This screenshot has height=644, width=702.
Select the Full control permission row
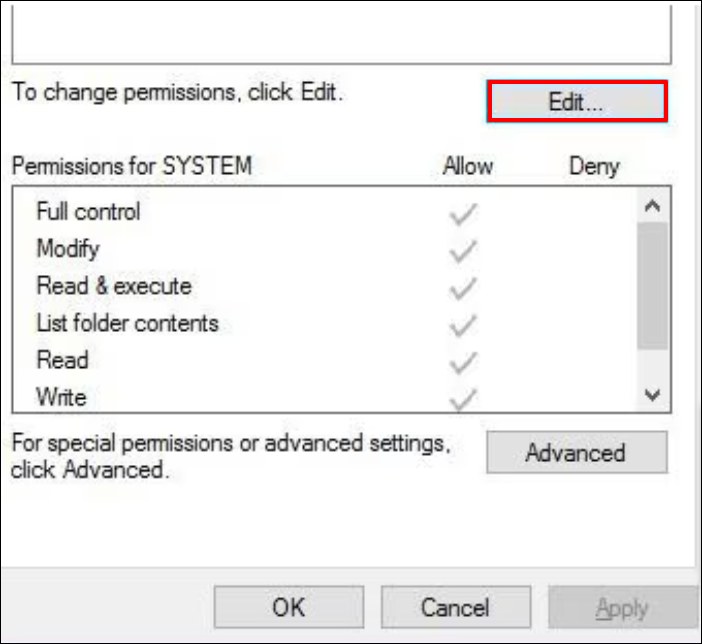coord(88,212)
